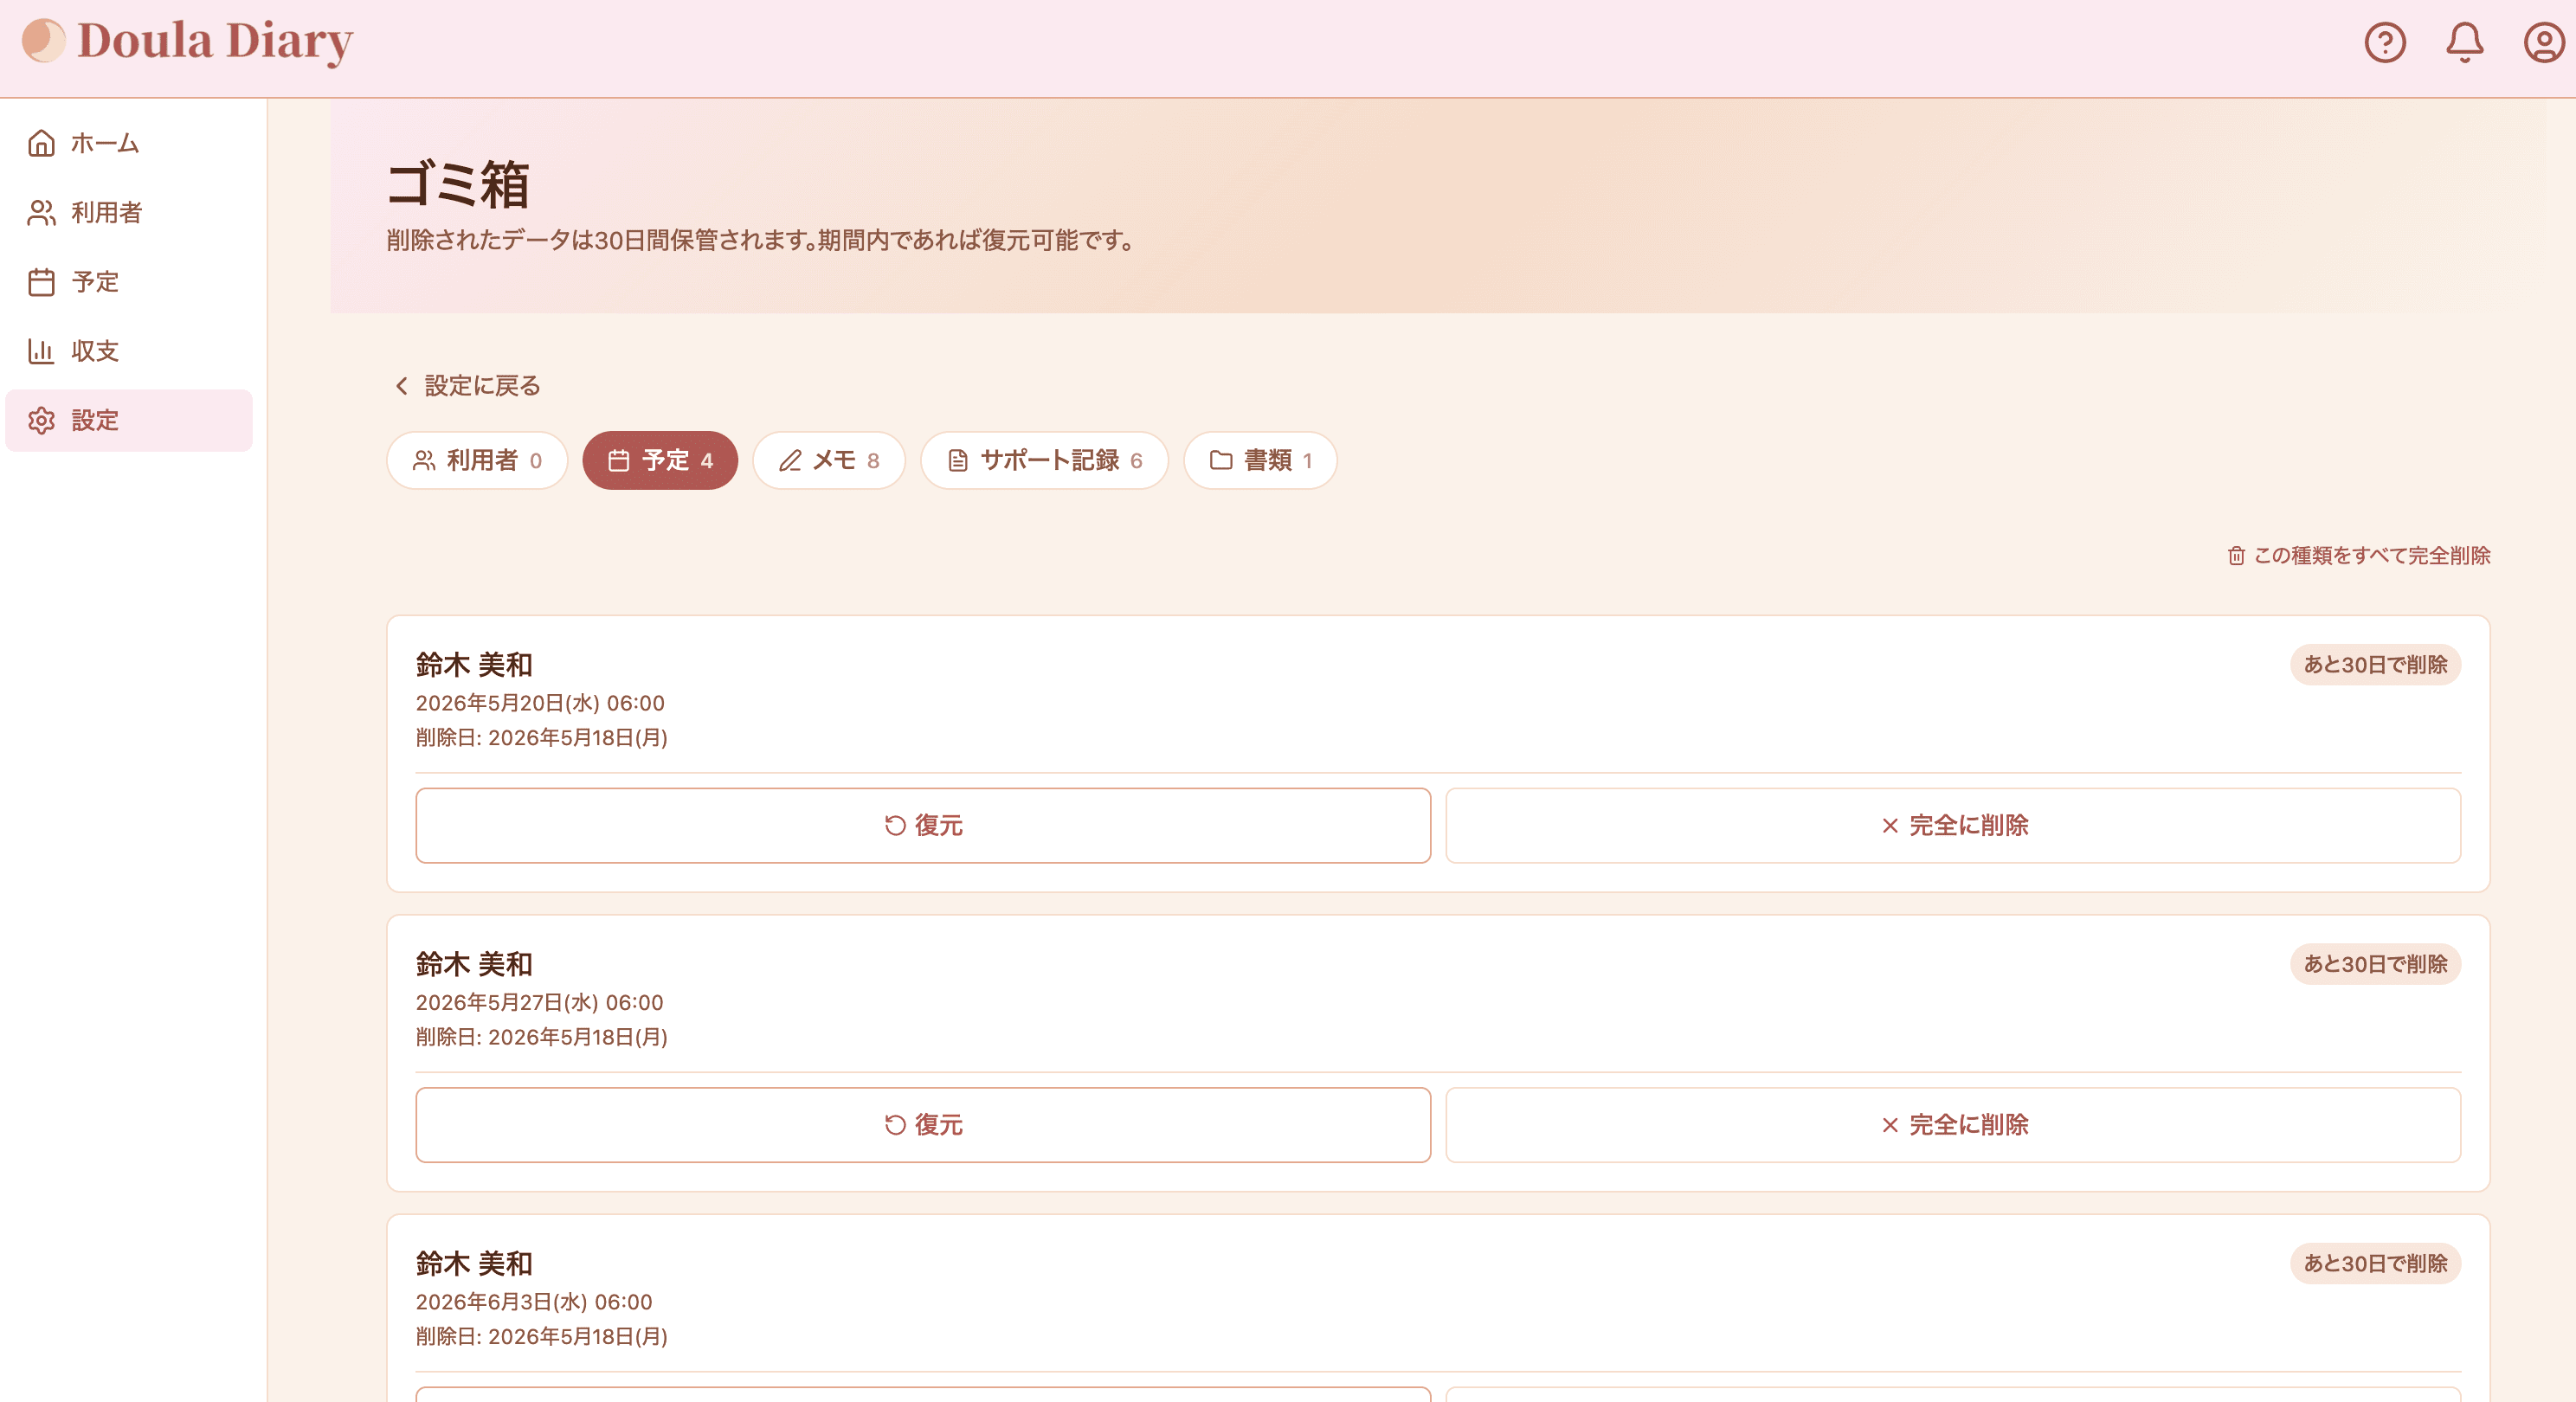The height and width of the screenshot is (1402, 2576).
Task: Click the back chevron beside 設定に戻る
Action: (x=402, y=386)
